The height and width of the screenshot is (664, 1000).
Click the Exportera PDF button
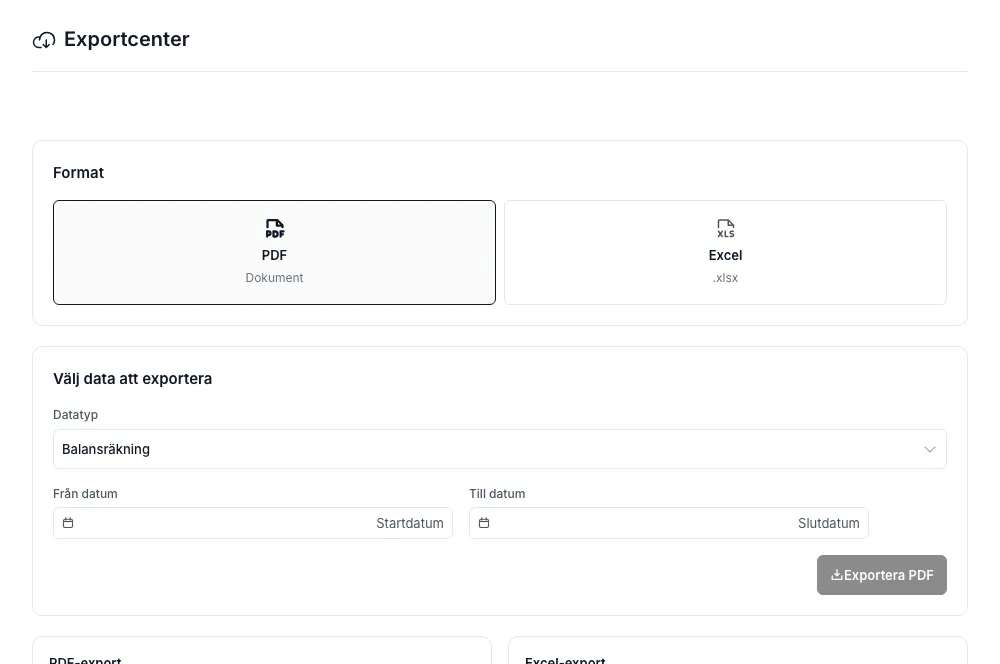[x=881, y=575]
